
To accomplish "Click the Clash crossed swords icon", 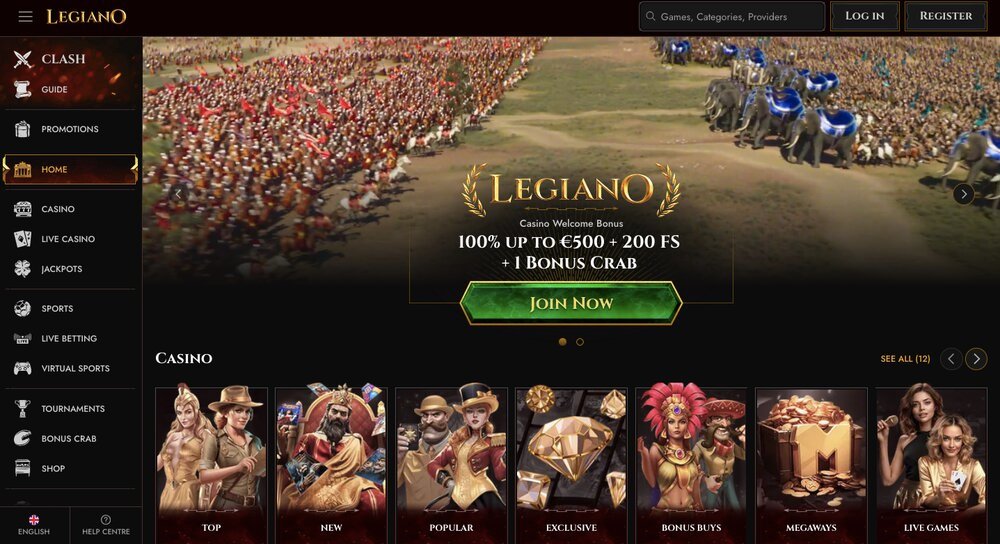I will 23,59.
